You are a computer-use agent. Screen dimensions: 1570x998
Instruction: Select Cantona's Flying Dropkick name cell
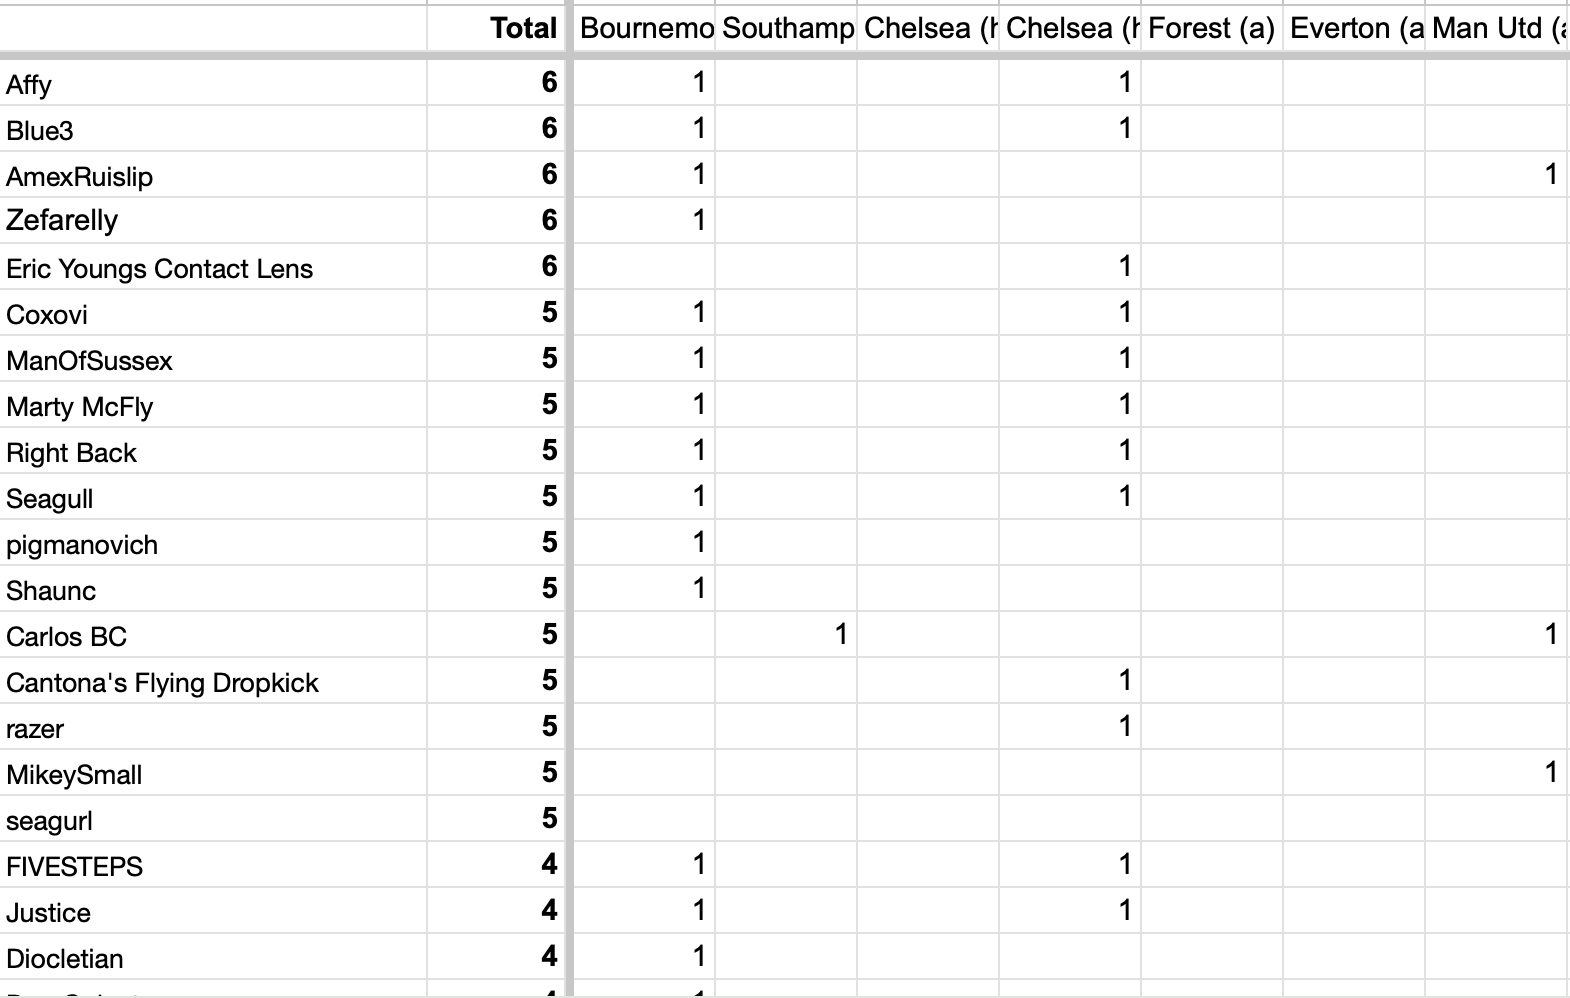pos(214,681)
